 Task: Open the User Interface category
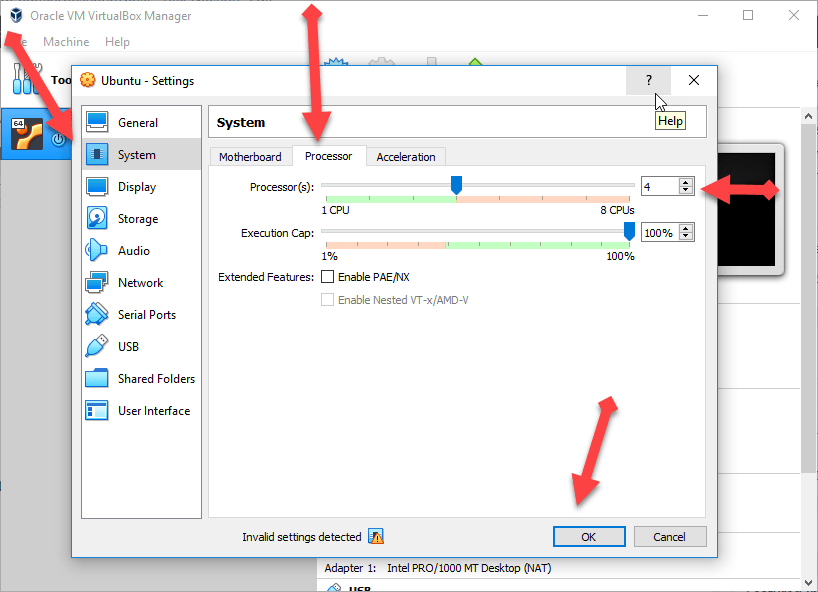153,411
